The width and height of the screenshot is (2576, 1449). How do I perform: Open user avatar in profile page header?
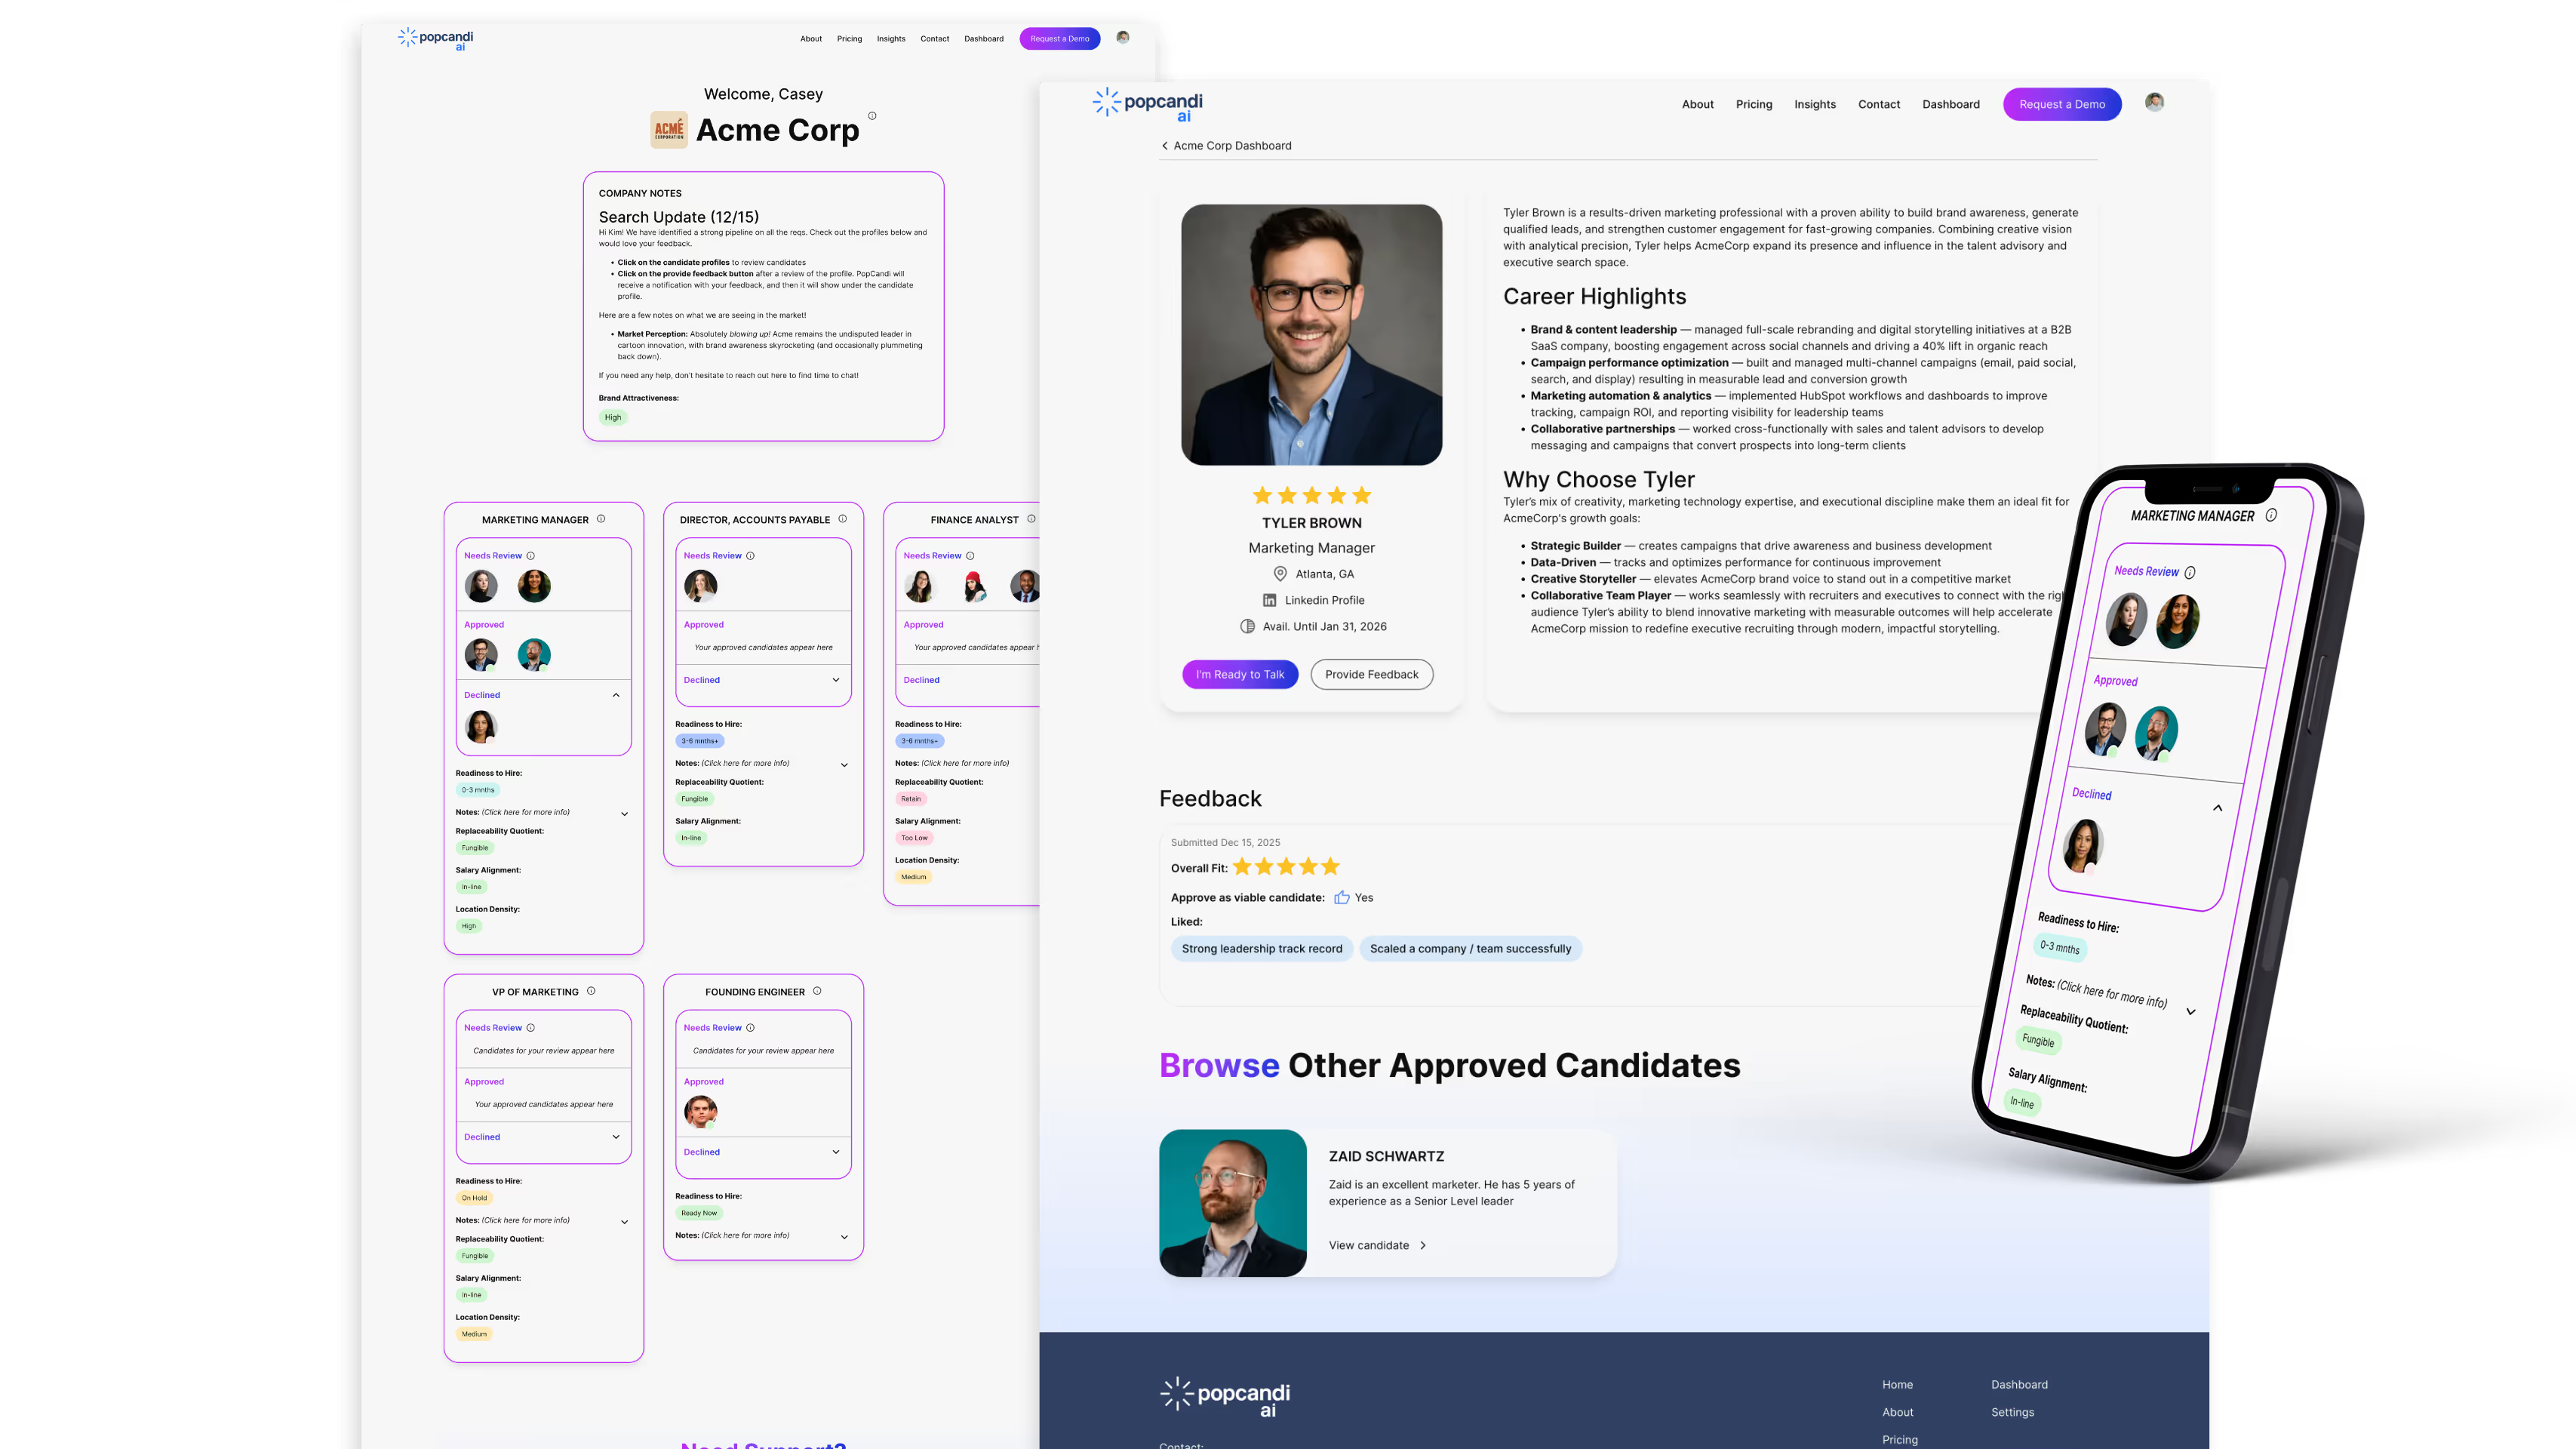[x=2154, y=102]
